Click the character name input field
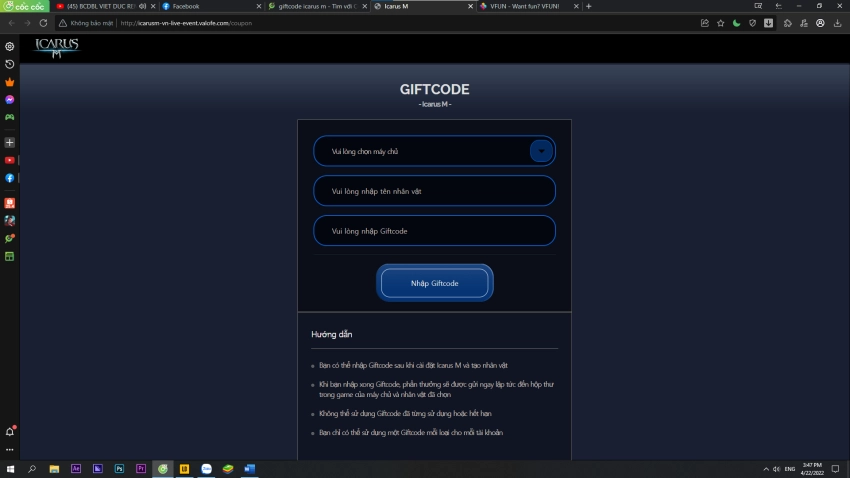The image size is (850, 478). tap(434, 191)
